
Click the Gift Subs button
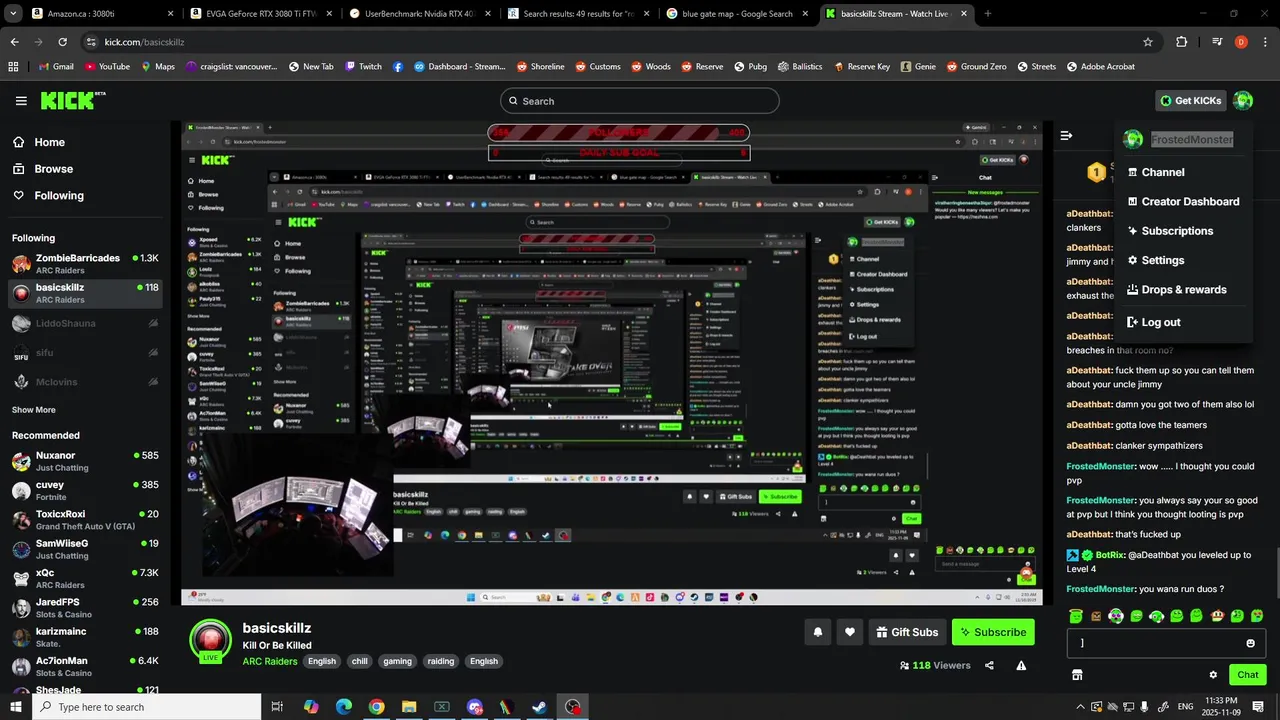click(x=907, y=632)
